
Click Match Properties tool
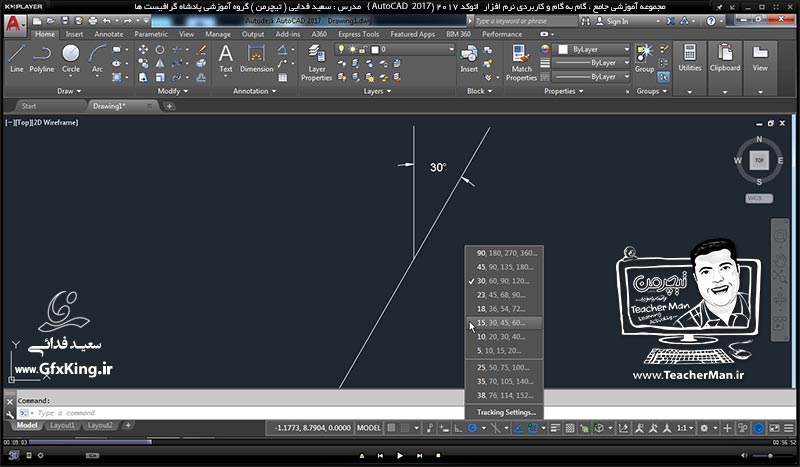point(521,63)
